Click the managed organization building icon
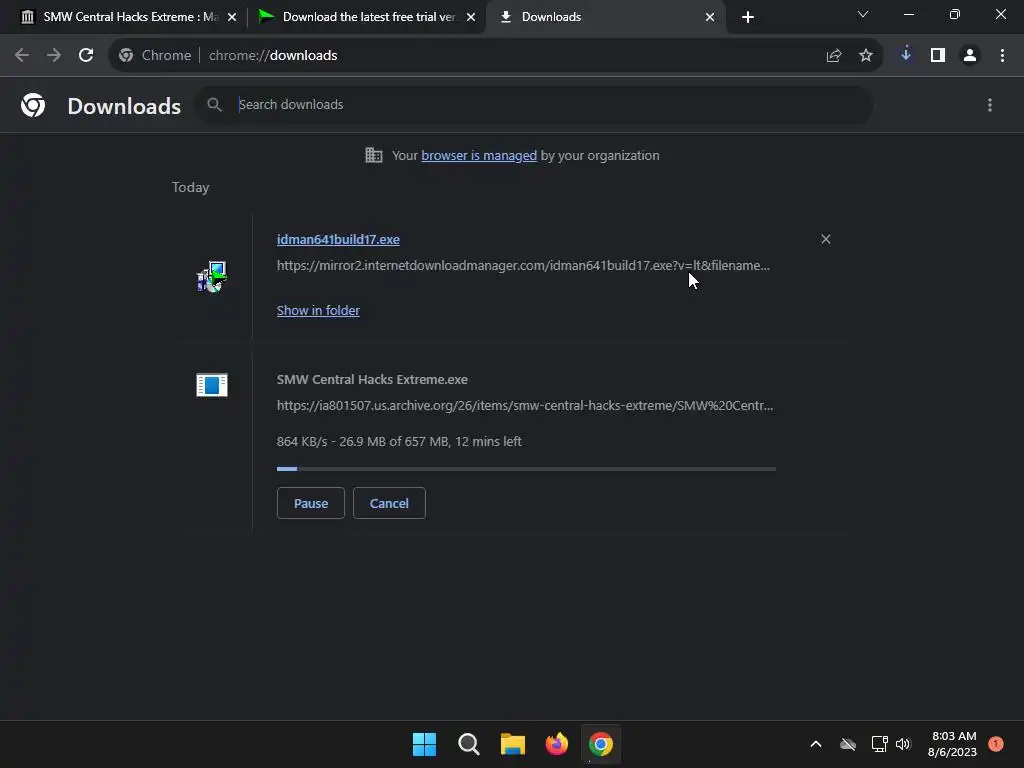1024x768 pixels. pos(374,155)
